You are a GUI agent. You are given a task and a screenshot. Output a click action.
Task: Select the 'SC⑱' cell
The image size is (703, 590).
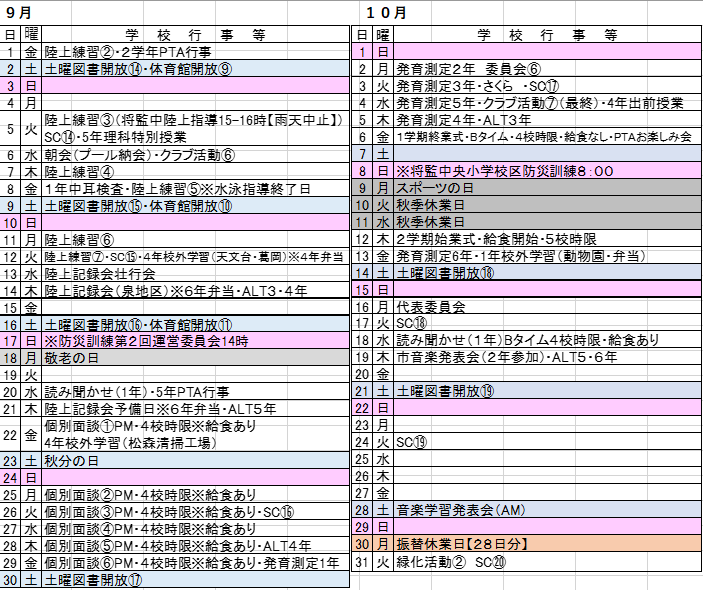[x=547, y=323]
